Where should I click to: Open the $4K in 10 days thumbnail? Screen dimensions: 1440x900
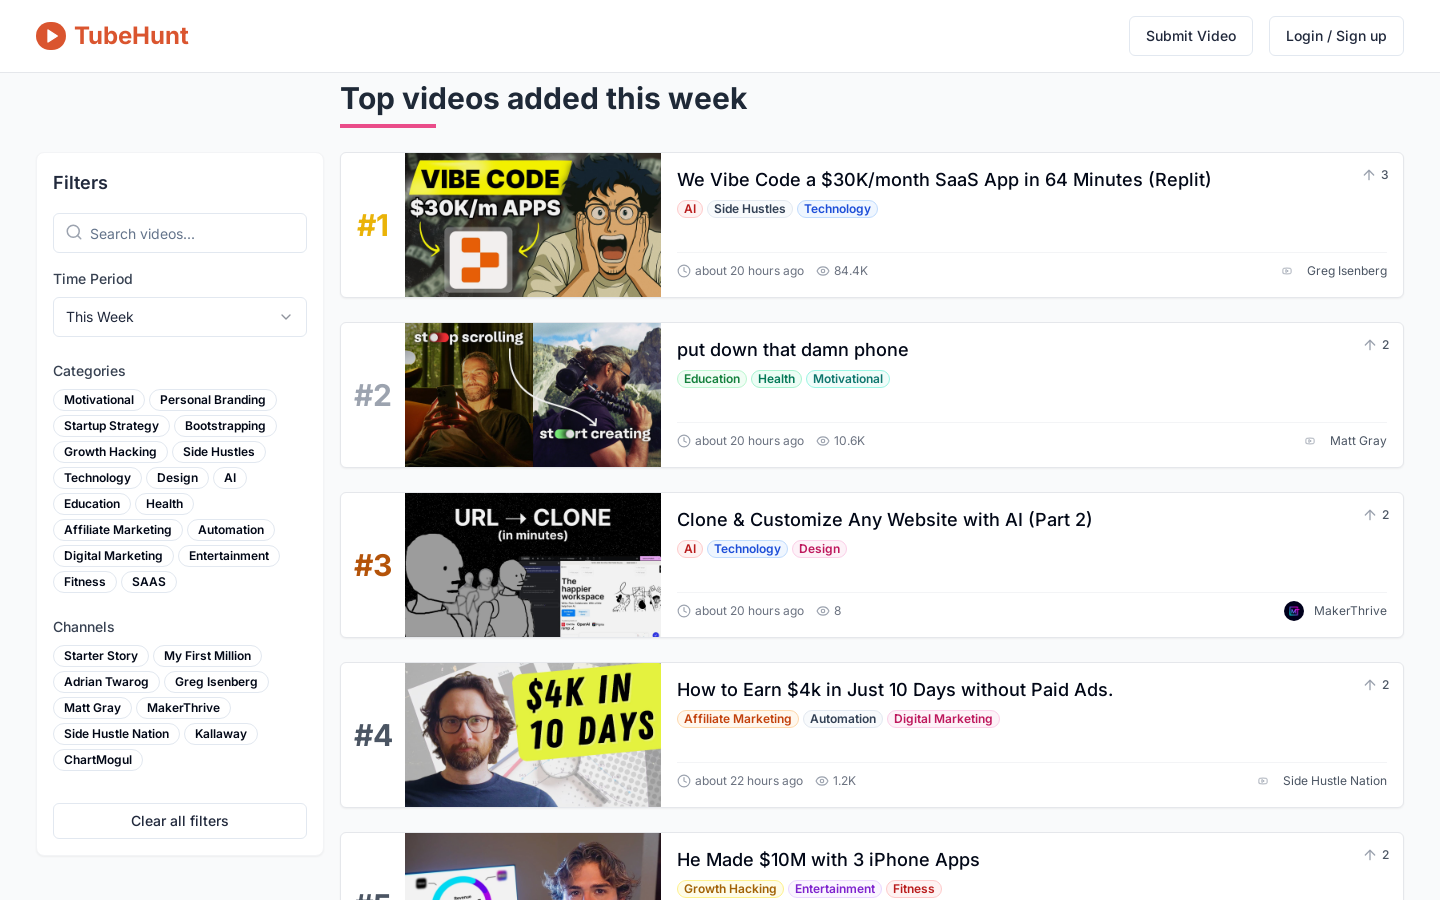[x=533, y=735]
